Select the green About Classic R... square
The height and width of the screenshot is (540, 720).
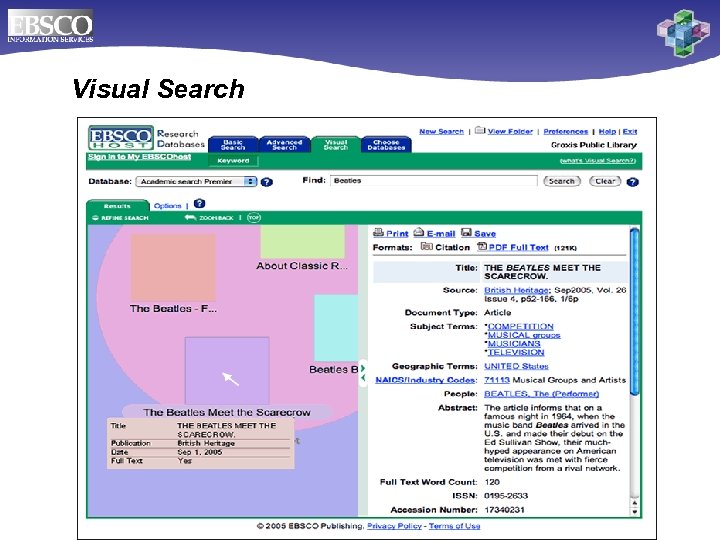point(303,242)
